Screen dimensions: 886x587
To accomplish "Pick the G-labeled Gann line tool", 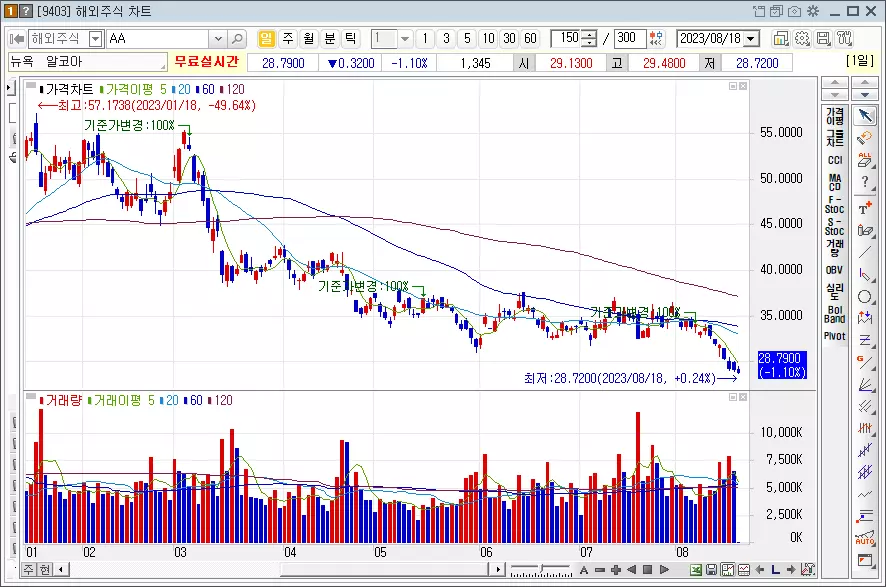I will pos(865,362).
